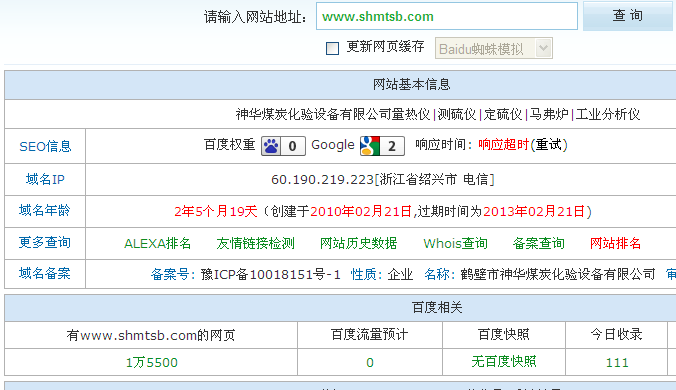Open the 备案查询 link

(538, 243)
